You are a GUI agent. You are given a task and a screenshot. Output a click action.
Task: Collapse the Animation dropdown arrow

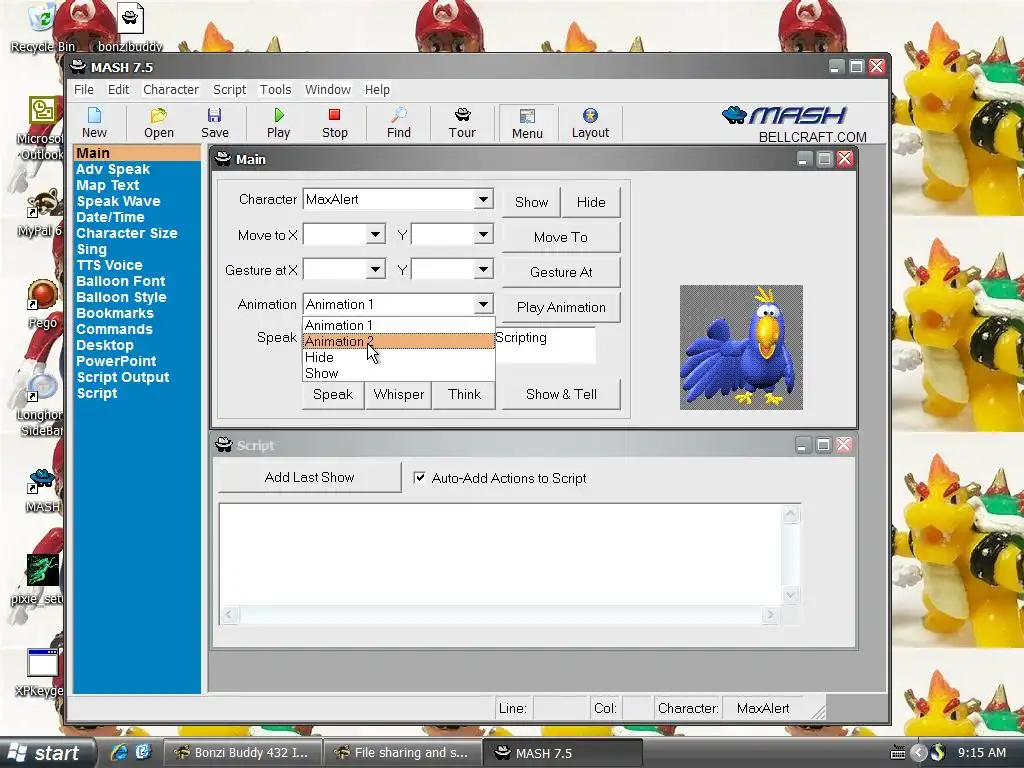(483, 304)
